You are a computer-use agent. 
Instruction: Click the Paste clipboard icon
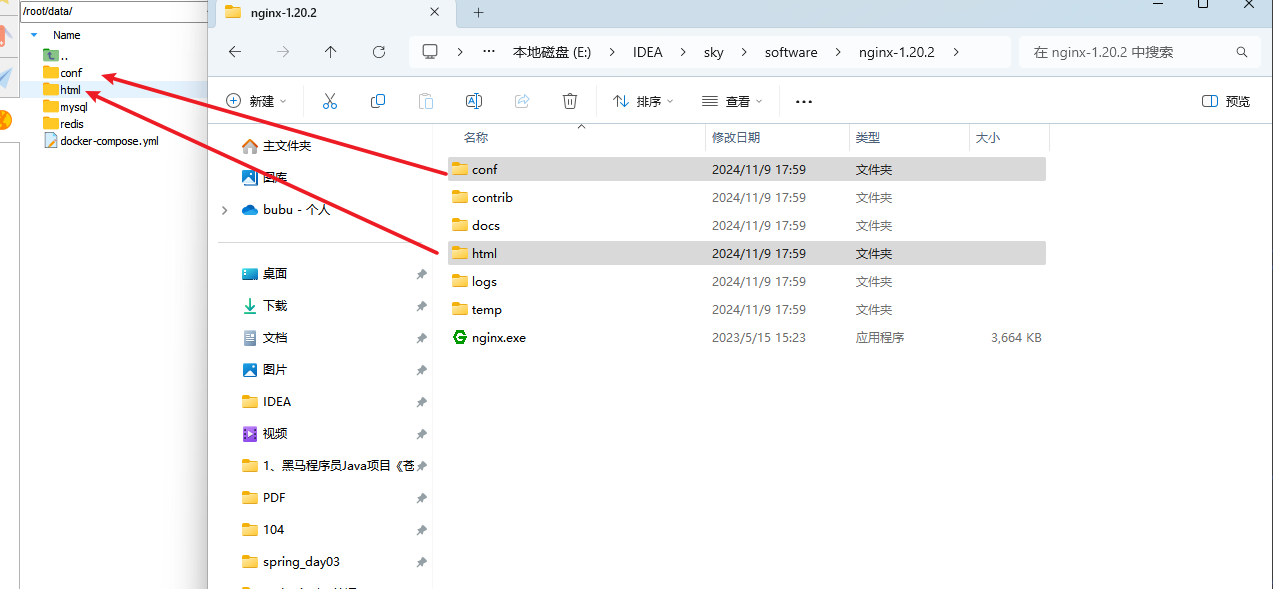click(426, 101)
